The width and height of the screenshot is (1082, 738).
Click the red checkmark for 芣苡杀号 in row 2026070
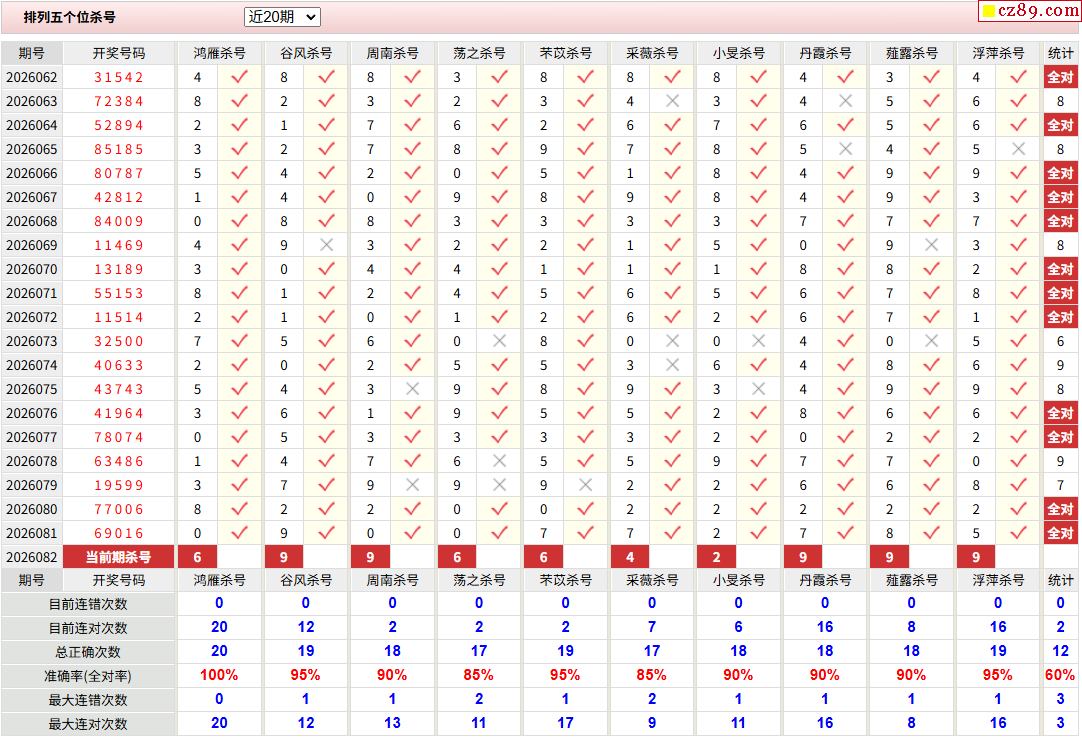[x=586, y=269]
